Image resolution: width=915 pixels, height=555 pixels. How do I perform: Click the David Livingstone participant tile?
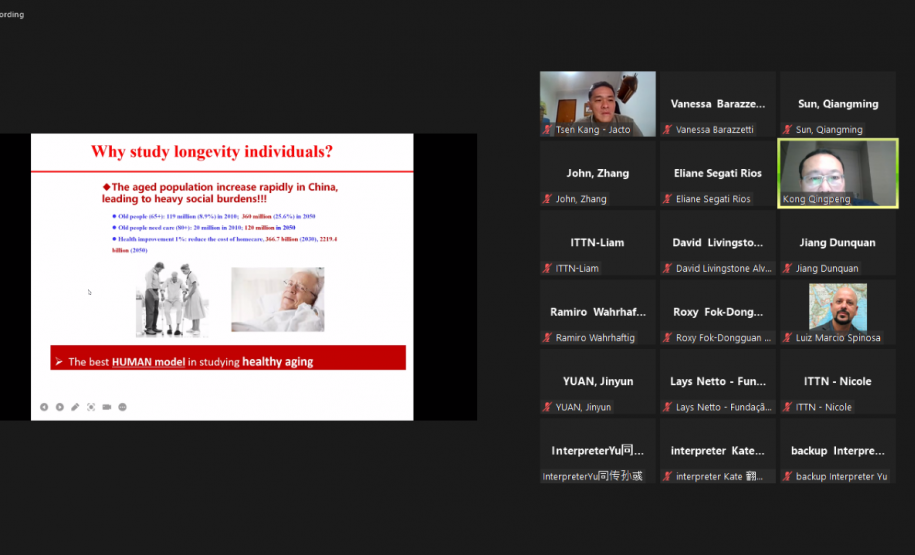[717, 242]
